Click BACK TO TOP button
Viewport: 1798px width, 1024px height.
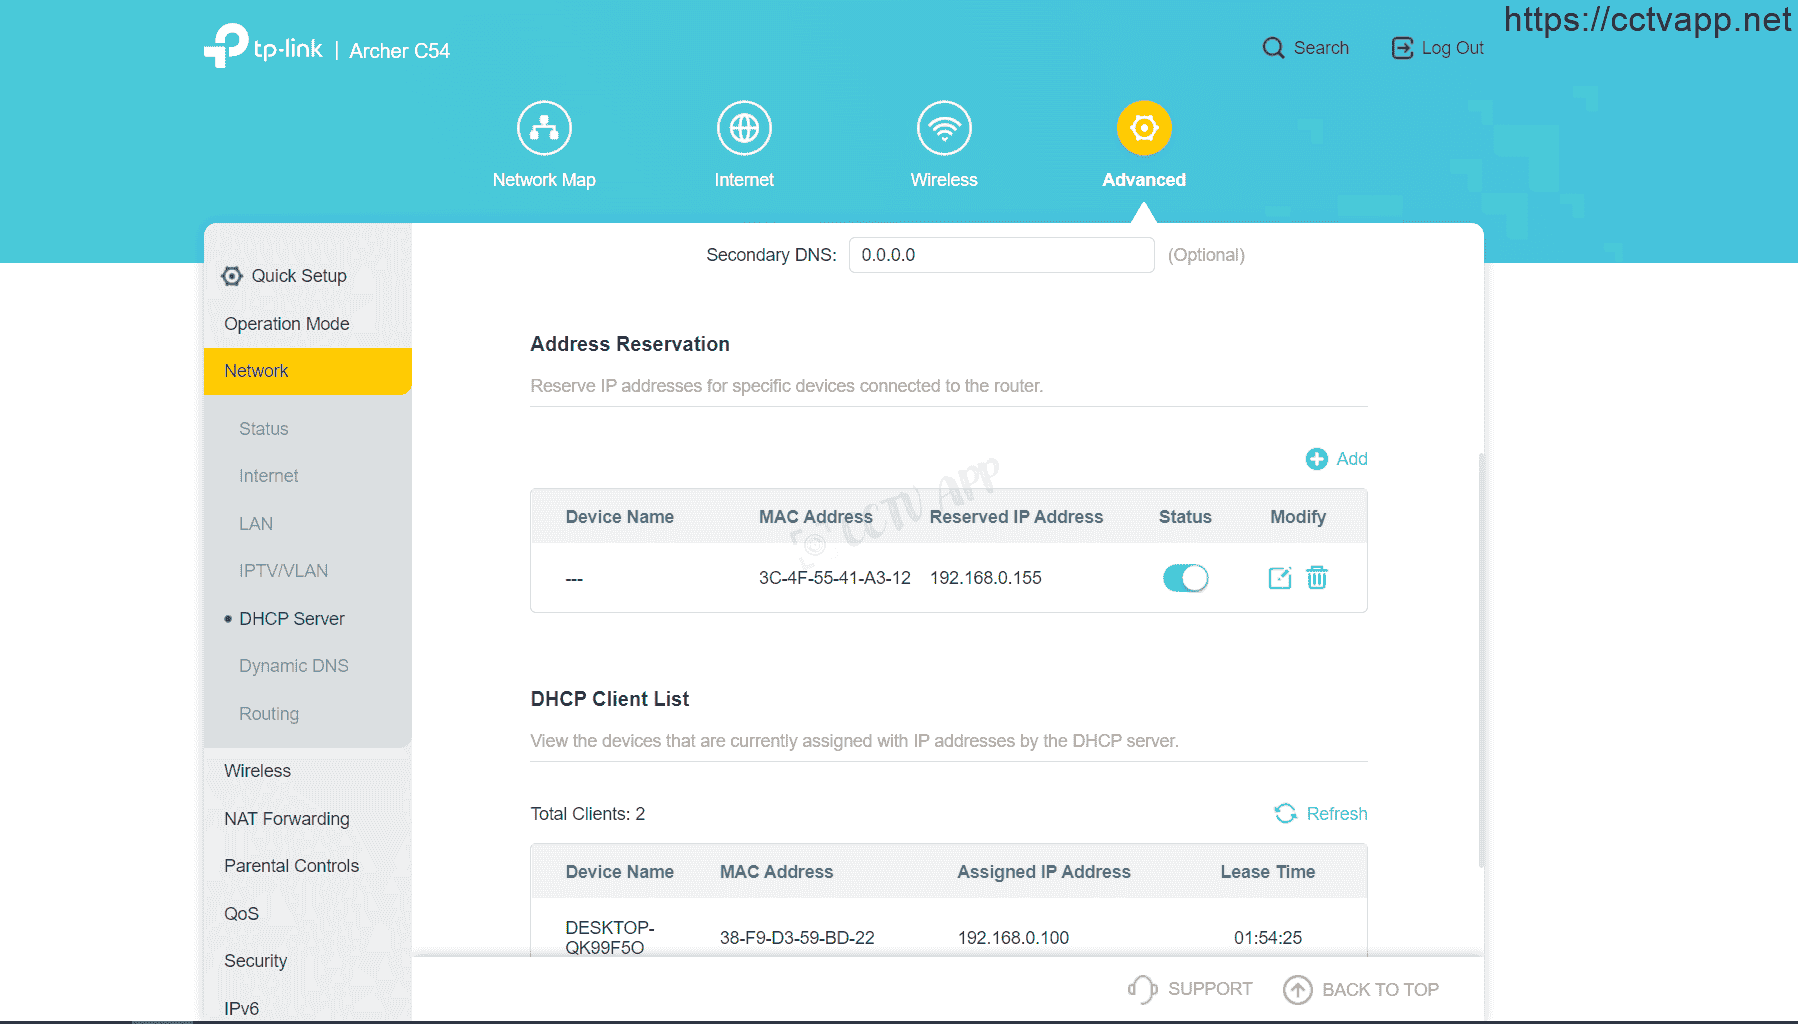coord(1361,990)
